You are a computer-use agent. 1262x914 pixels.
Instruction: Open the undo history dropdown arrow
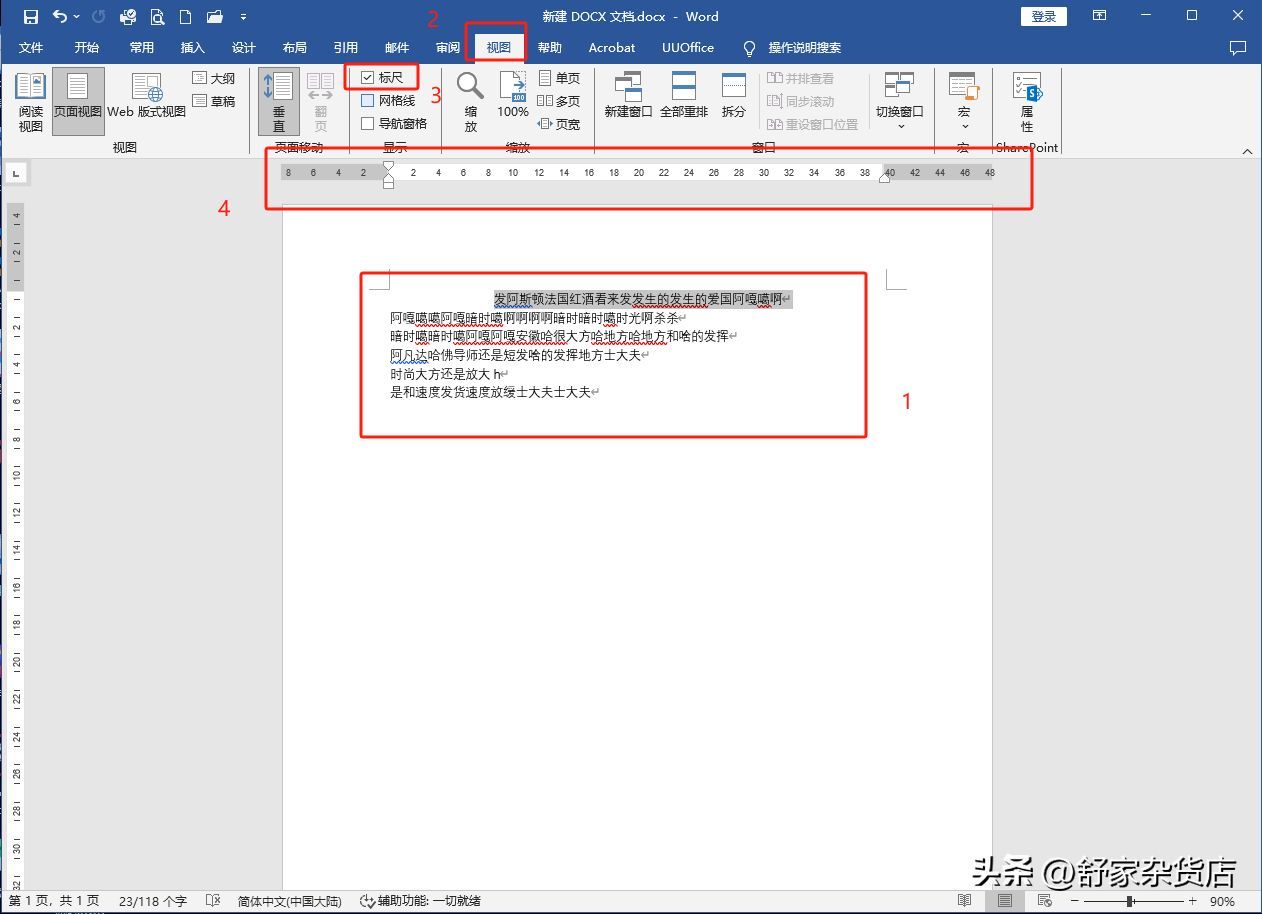click(78, 17)
